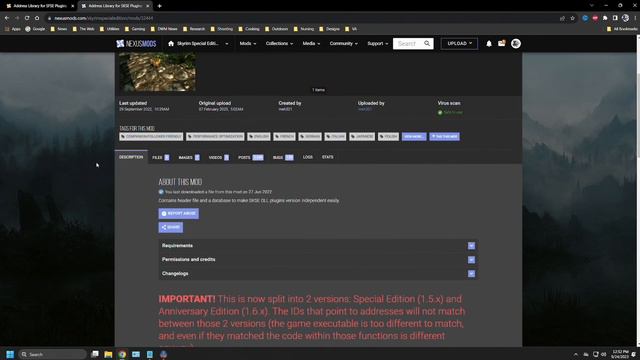The height and width of the screenshot is (360, 640).
Task: Click the Share button
Action: tap(171, 227)
